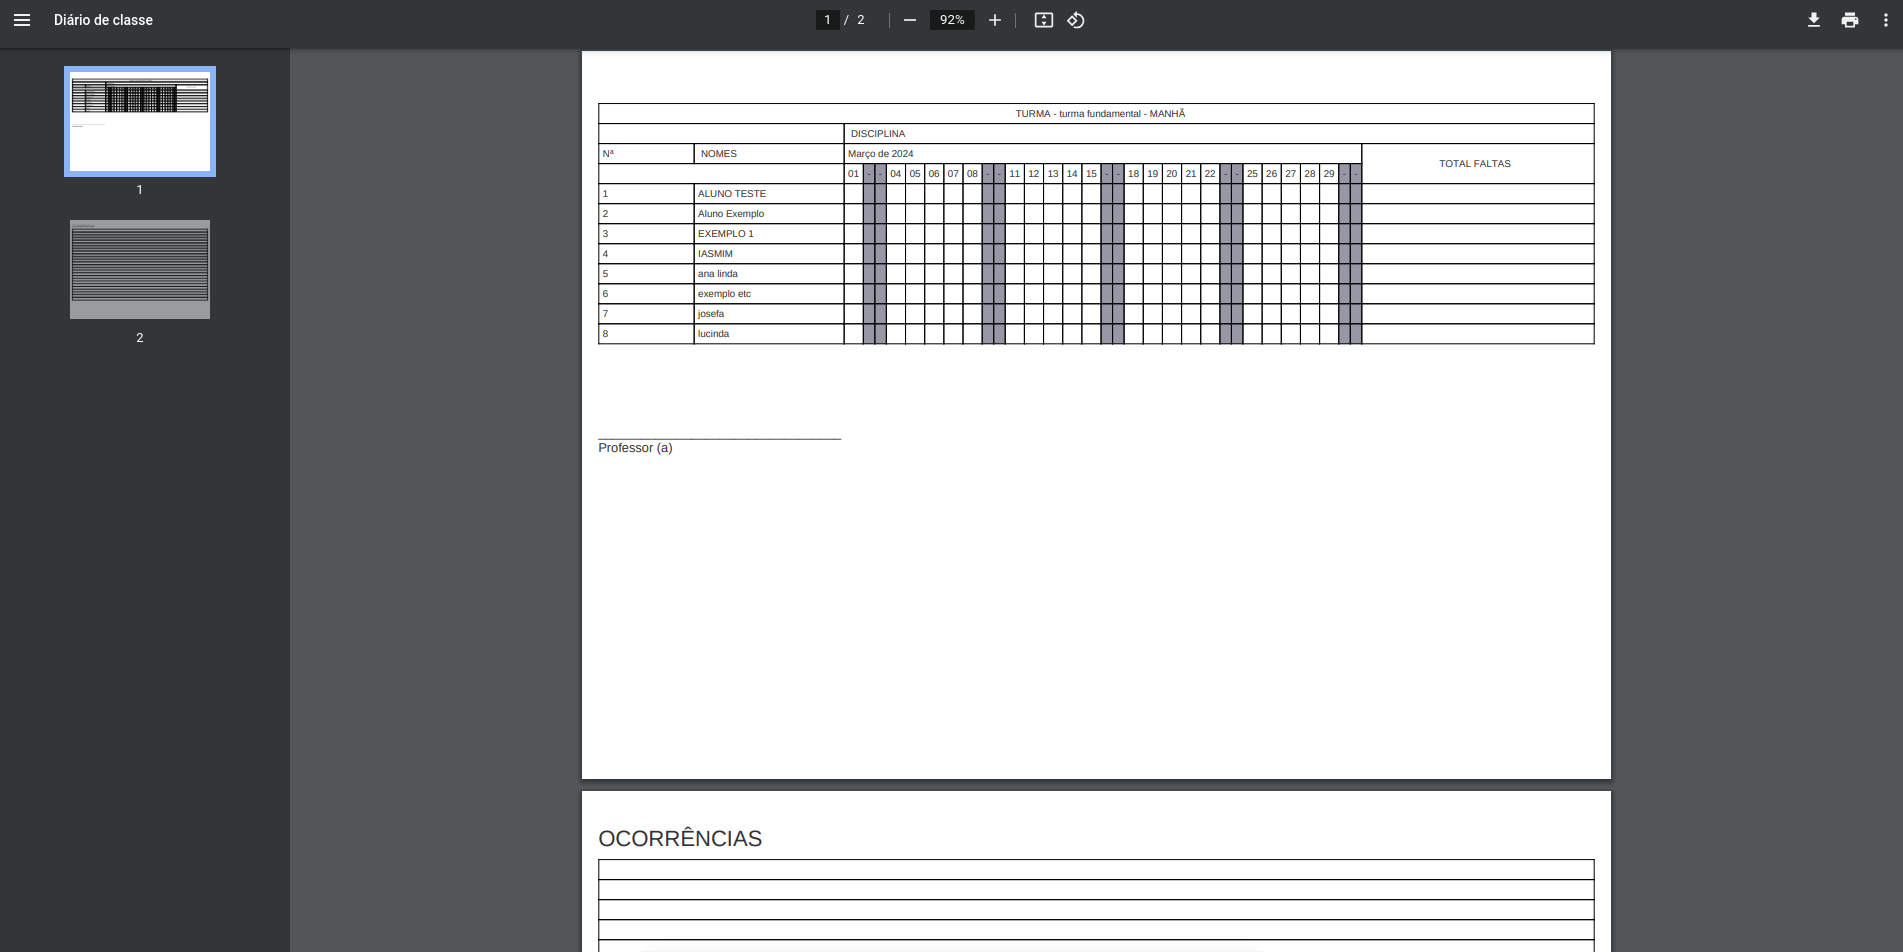
Task: Click the fit to page icon
Action: [1044, 20]
